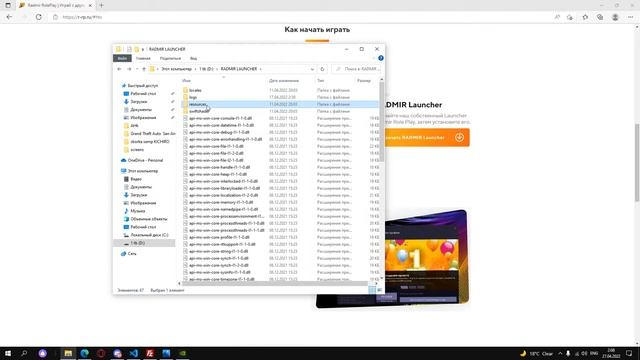Open the Файл tab in Explorer
The image size is (640, 360).
coord(122,58)
